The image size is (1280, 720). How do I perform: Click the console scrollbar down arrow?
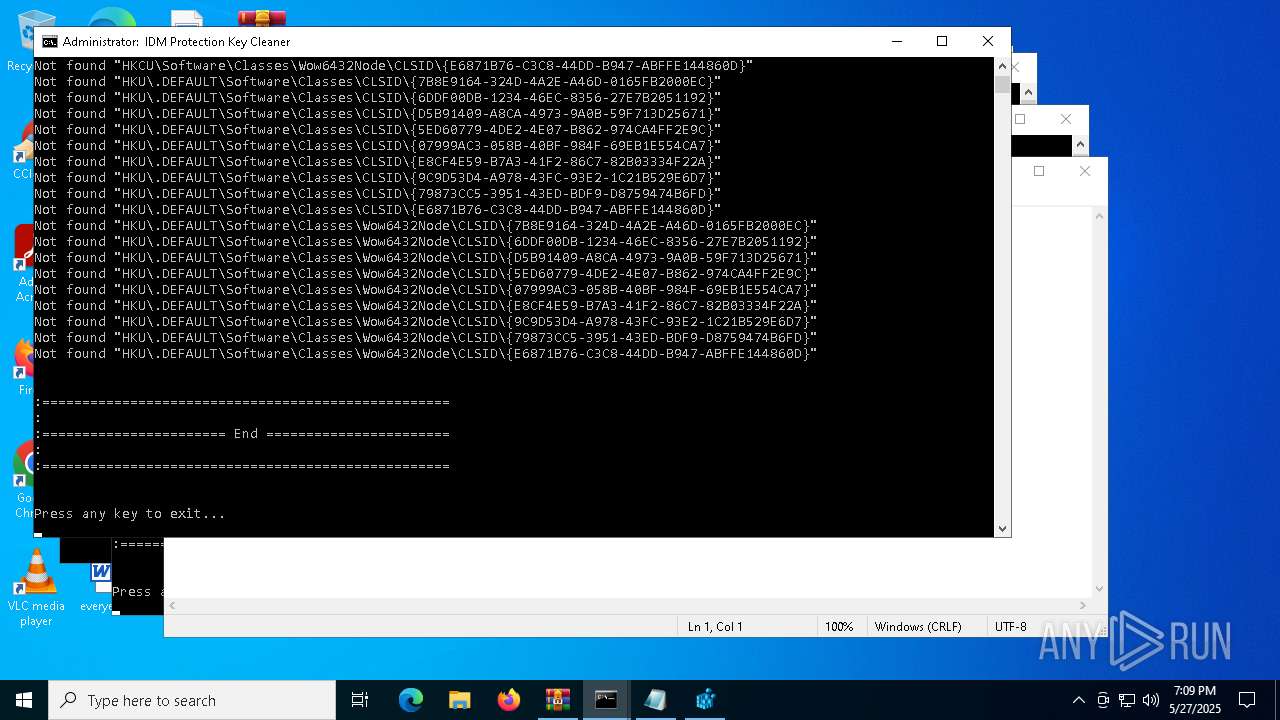click(x=1002, y=528)
